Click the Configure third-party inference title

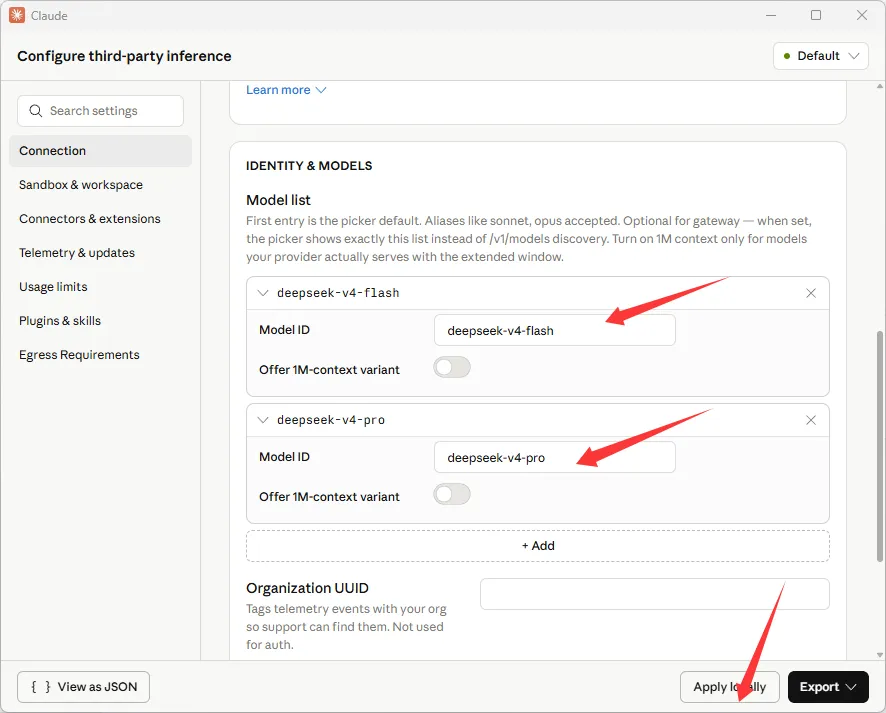124,56
